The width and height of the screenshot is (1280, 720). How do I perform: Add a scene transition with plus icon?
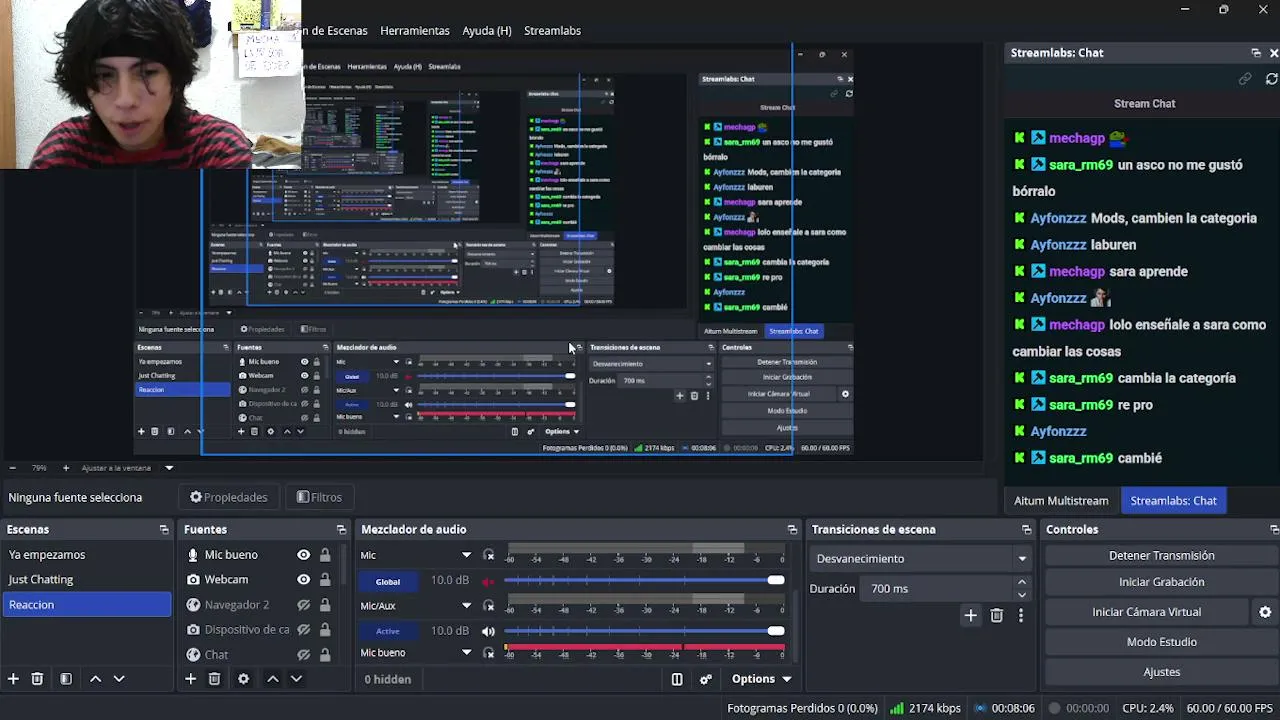pos(970,616)
